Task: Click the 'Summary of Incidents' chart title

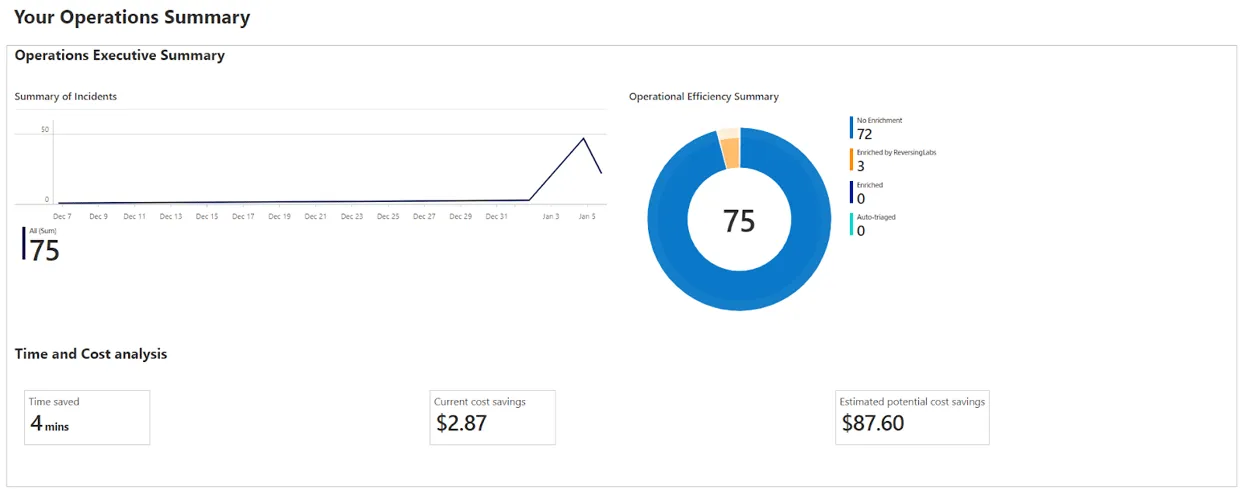Action: 66,96
